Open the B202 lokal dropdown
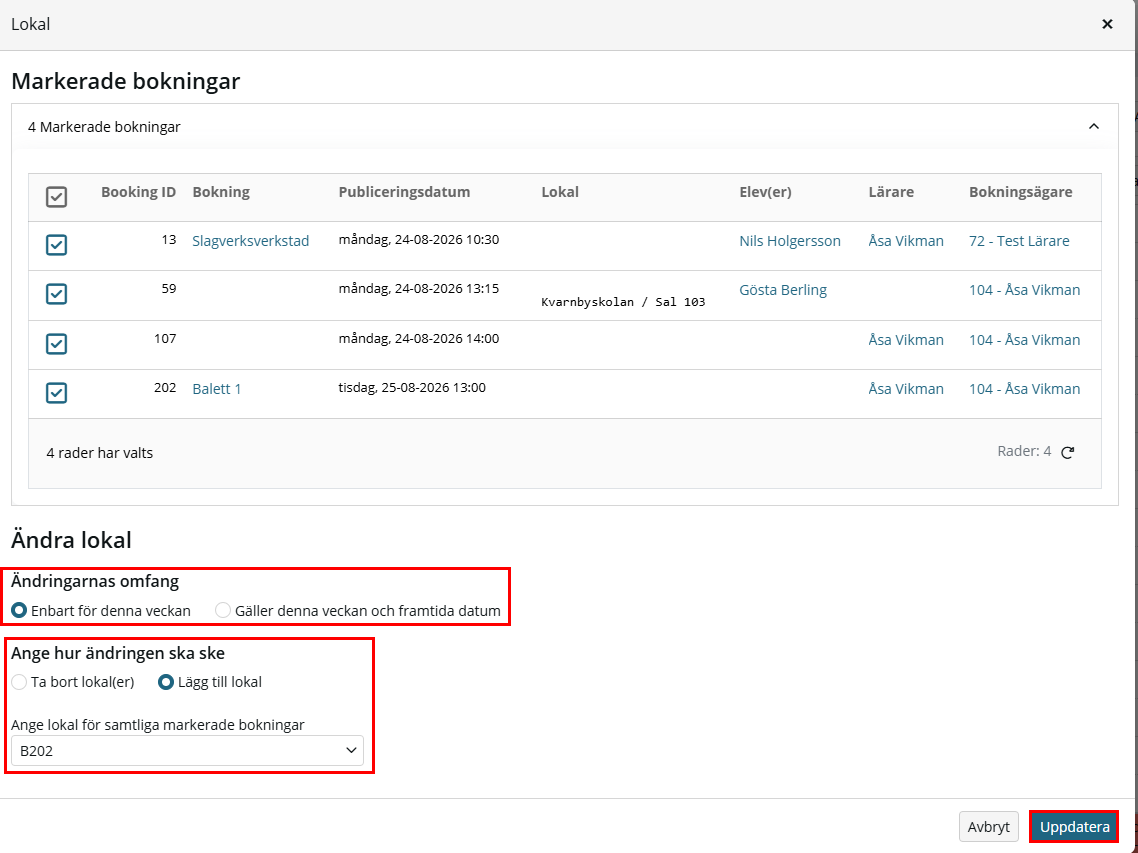This screenshot has width=1138, height=853. [187, 751]
